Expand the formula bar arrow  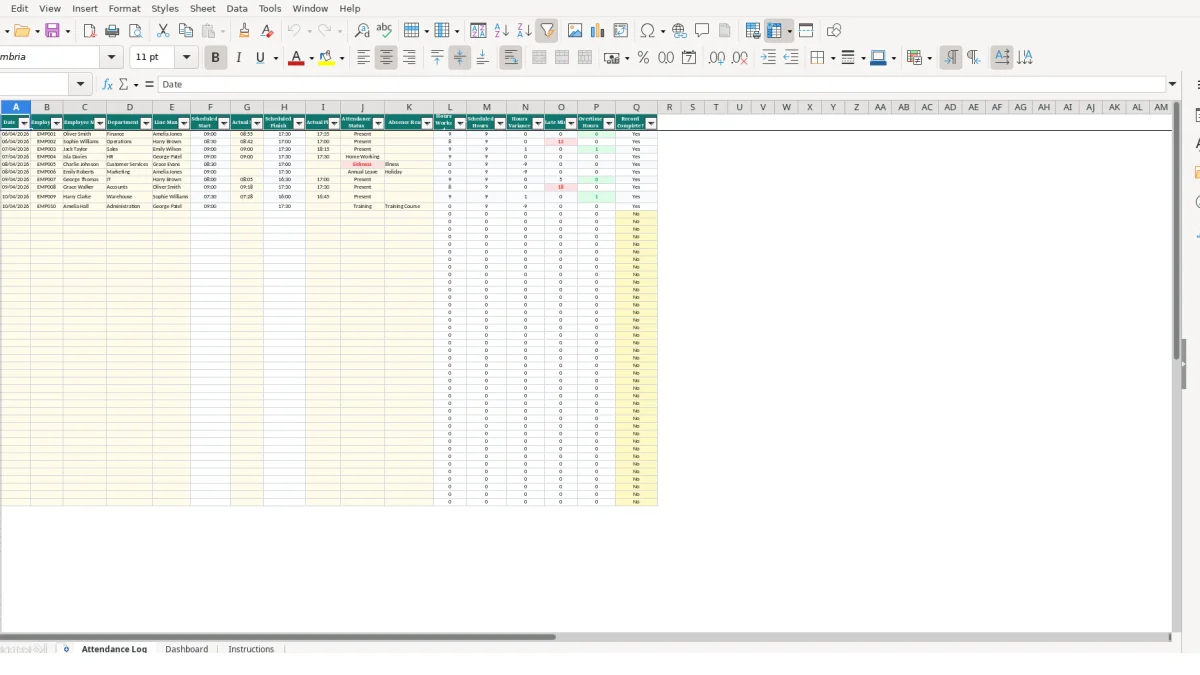coord(1173,85)
